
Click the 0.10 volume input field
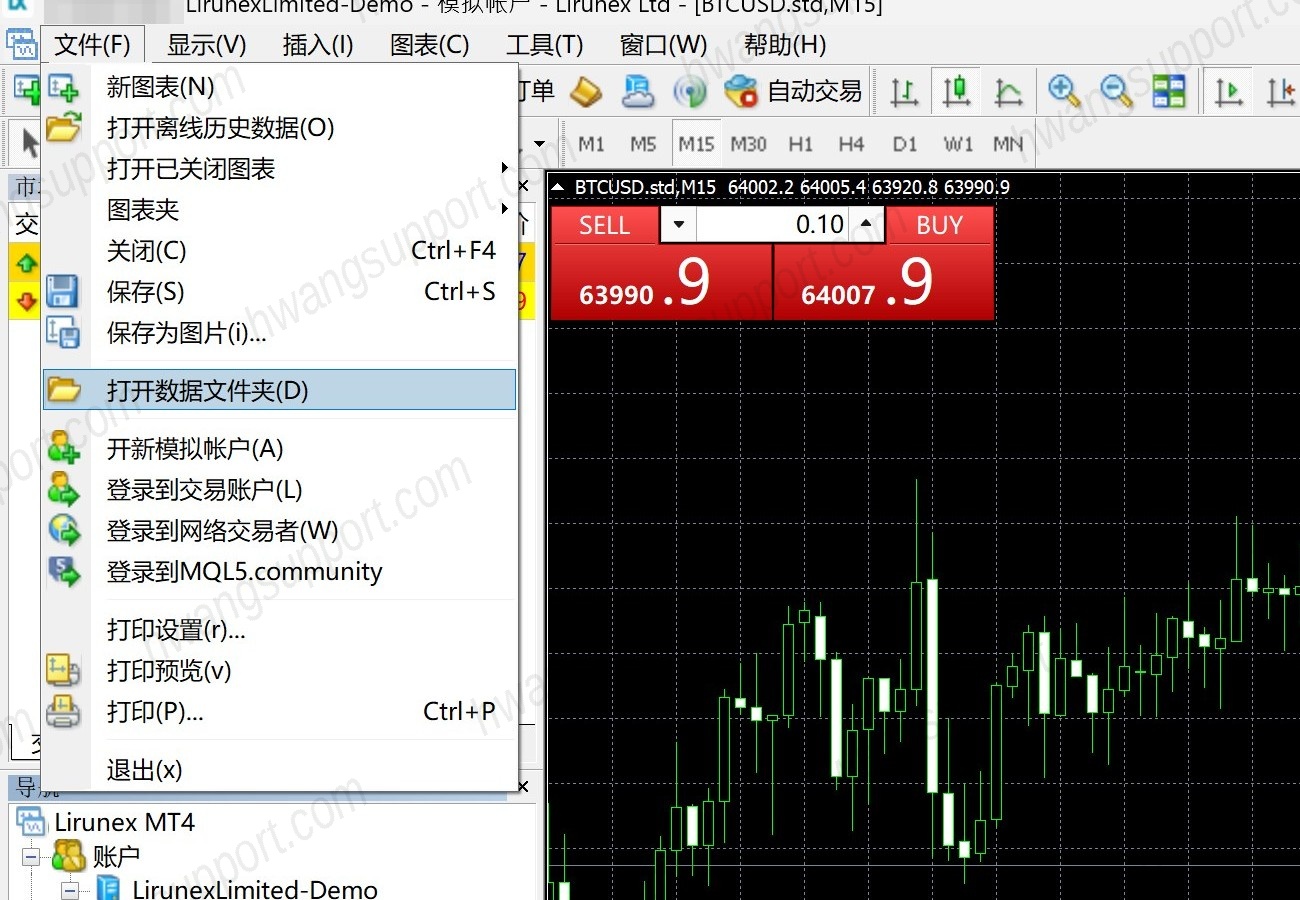pos(772,225)
